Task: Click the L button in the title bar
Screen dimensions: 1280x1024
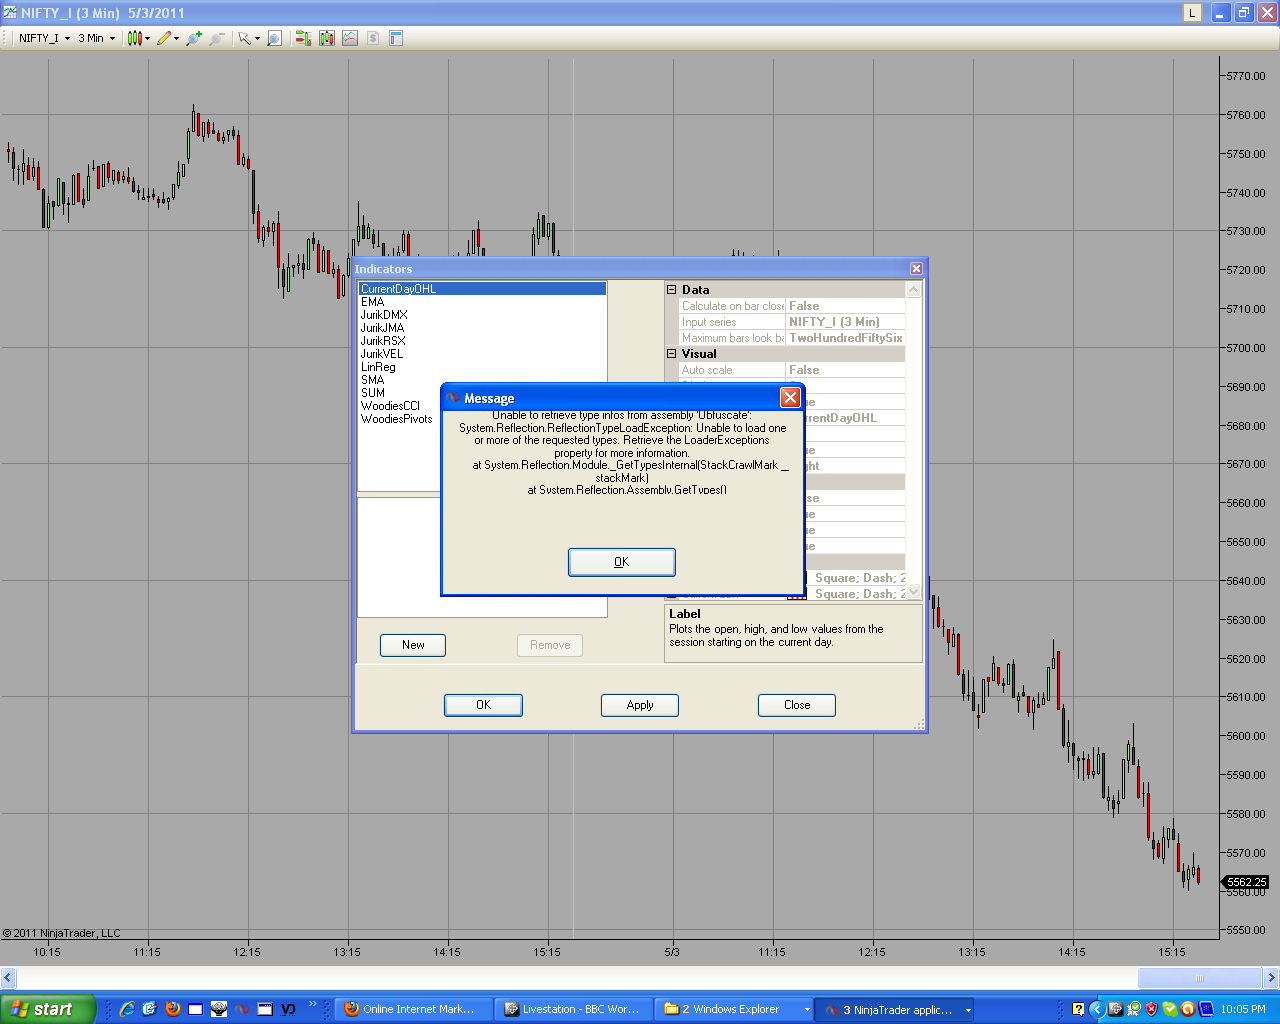Action: (1192, 13)
